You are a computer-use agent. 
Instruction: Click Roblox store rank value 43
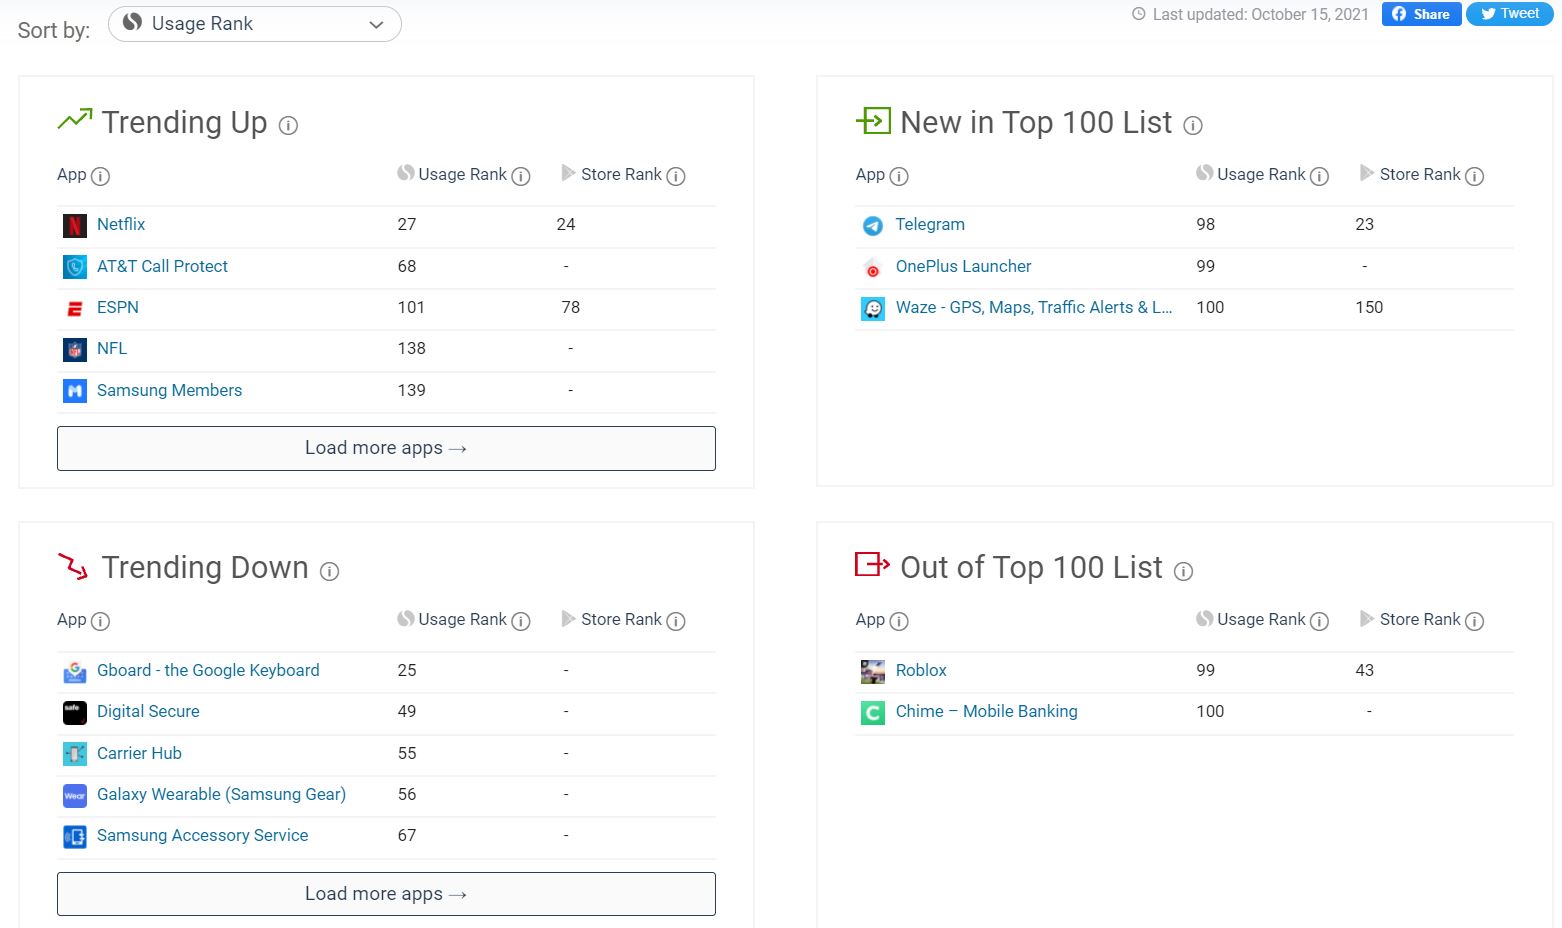point(1365,670)
